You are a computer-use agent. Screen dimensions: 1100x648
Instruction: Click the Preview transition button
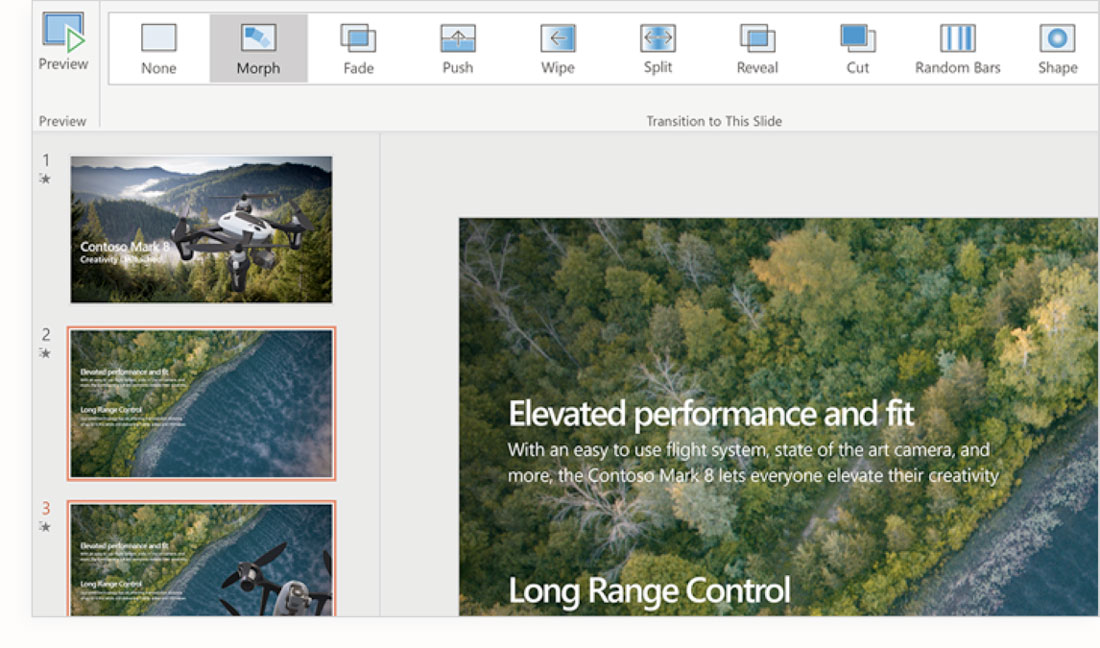(x=63, y=41)
